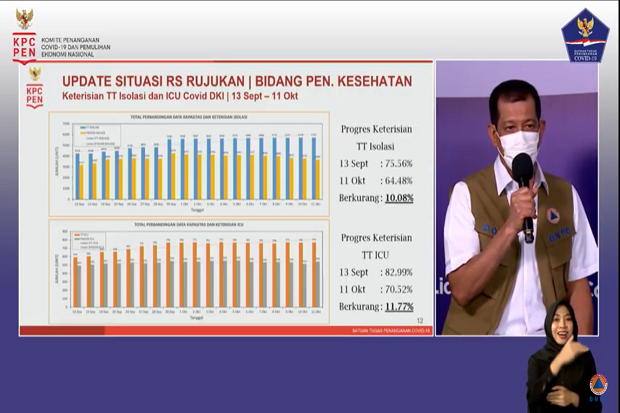620x413 pixels.
Task: Click the '11 Okt : 64.48%' isolation value
Action: 376,181
